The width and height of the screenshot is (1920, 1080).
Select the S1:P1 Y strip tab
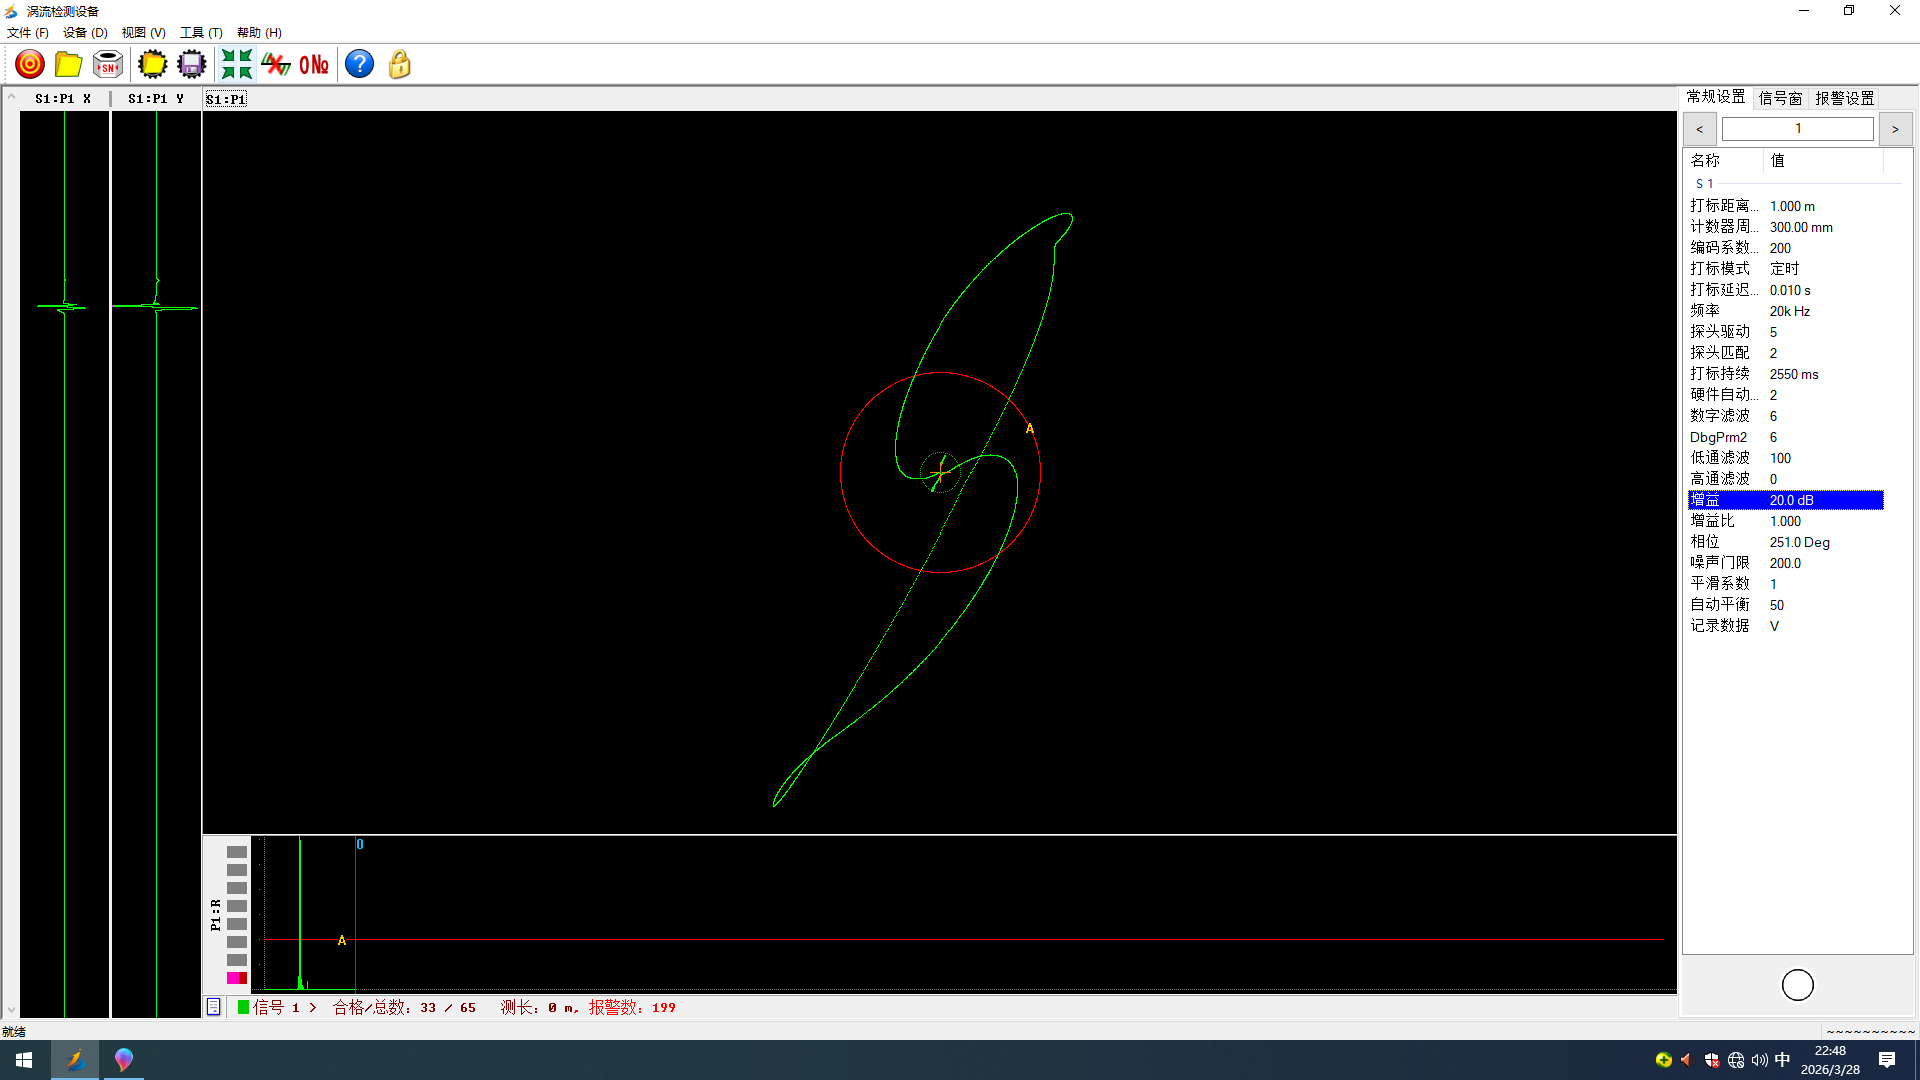(155, 99)
